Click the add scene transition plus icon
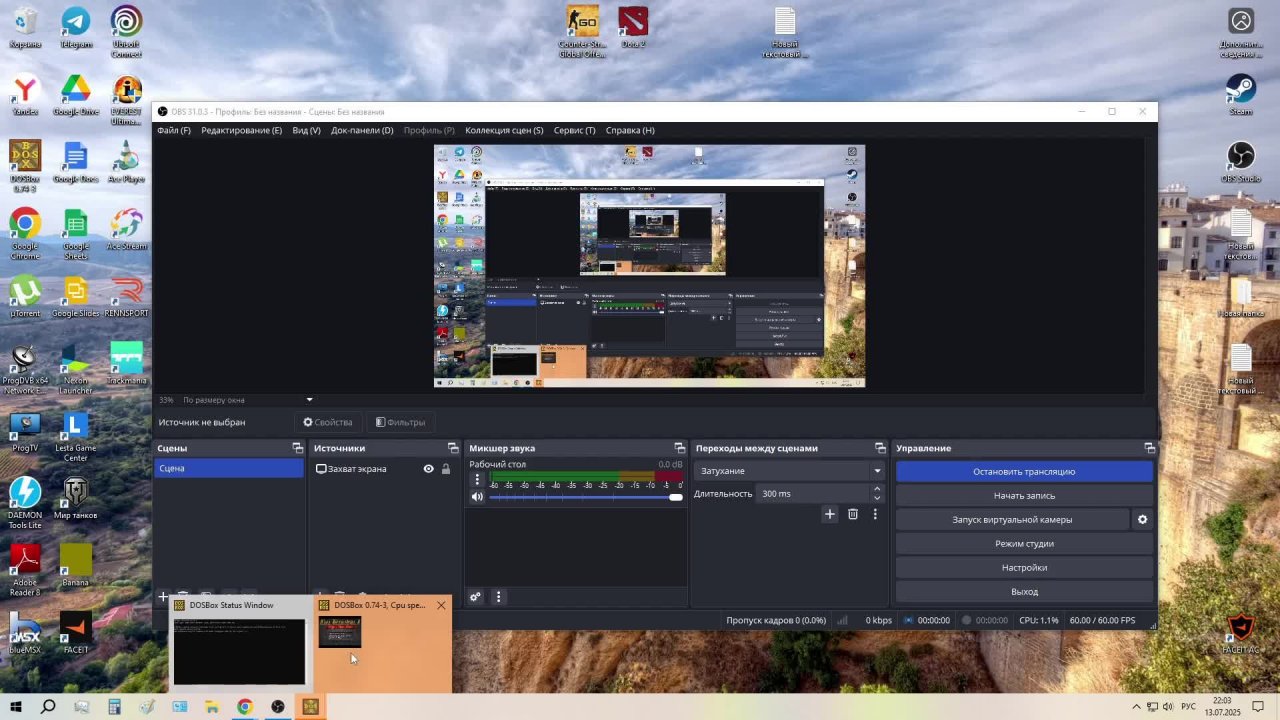The width and height of the screenshot is (1280, 720). (x=829, y=514)
